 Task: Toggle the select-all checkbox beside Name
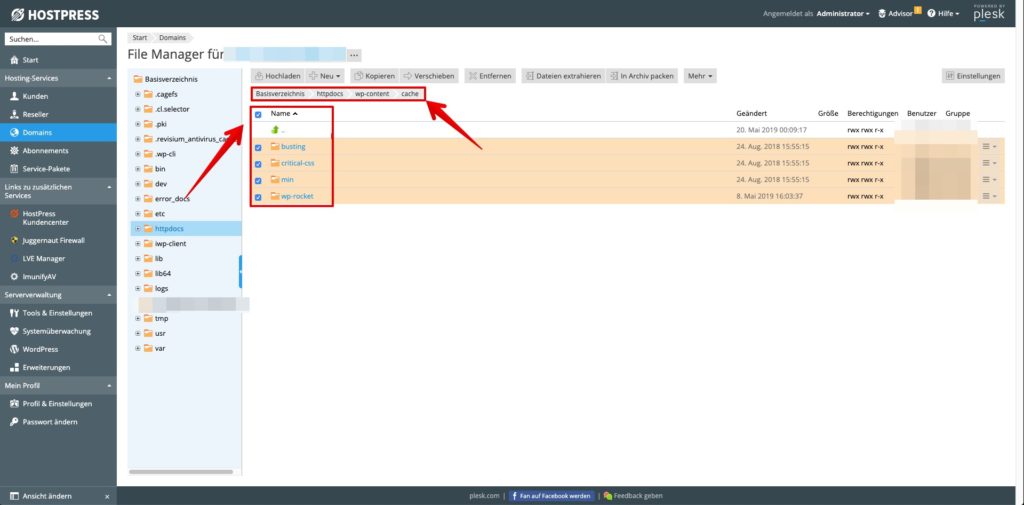click(x=258, y=114)
